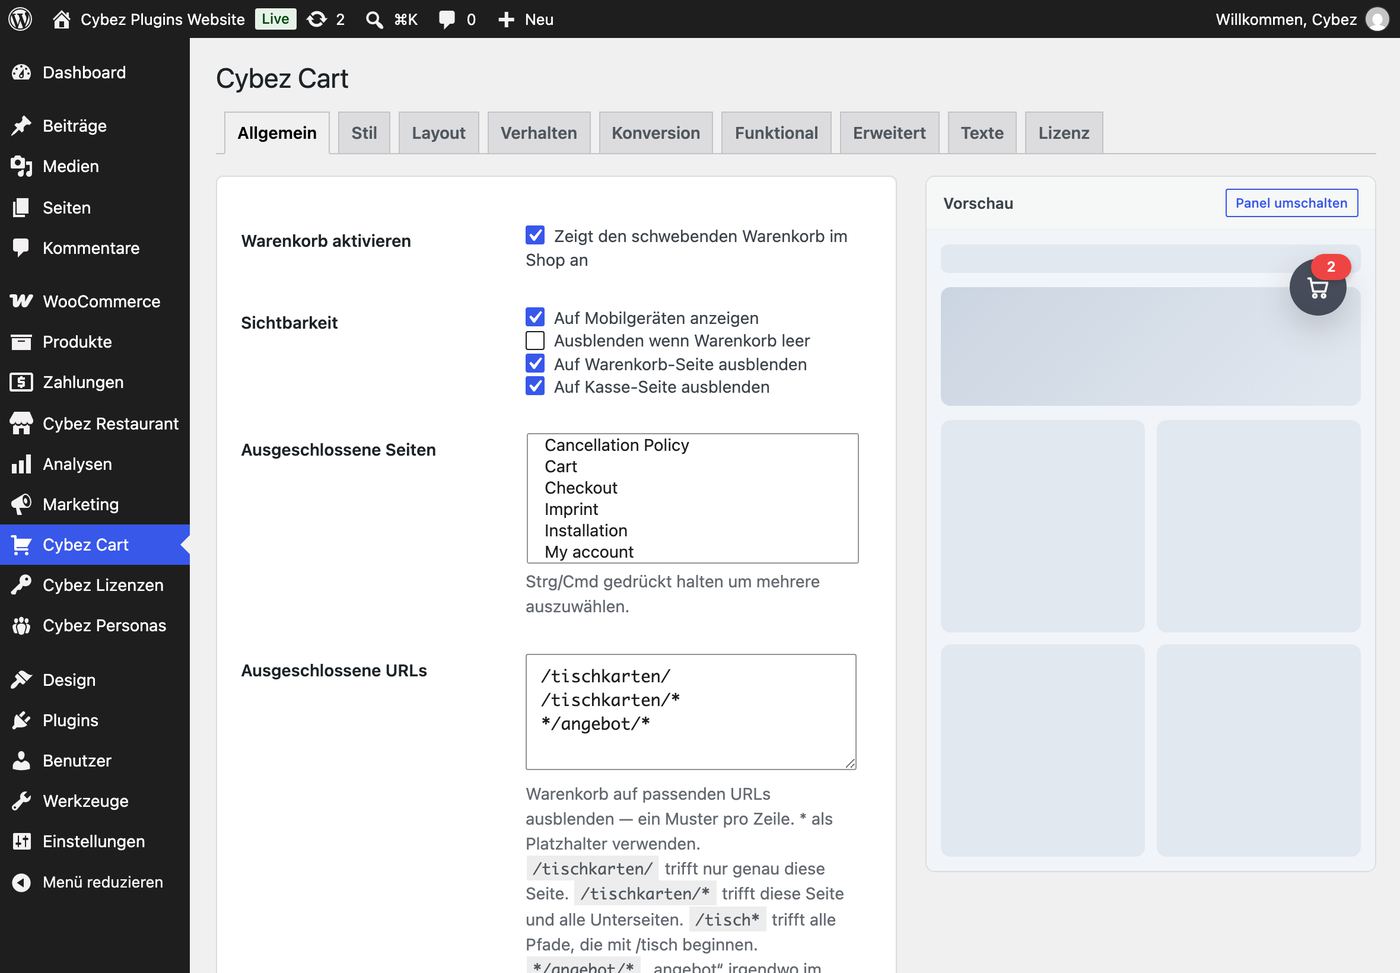1400x973 pixels.
Task: Click the Werkzeuge wrench icon
Action: (x=21, y=801)
